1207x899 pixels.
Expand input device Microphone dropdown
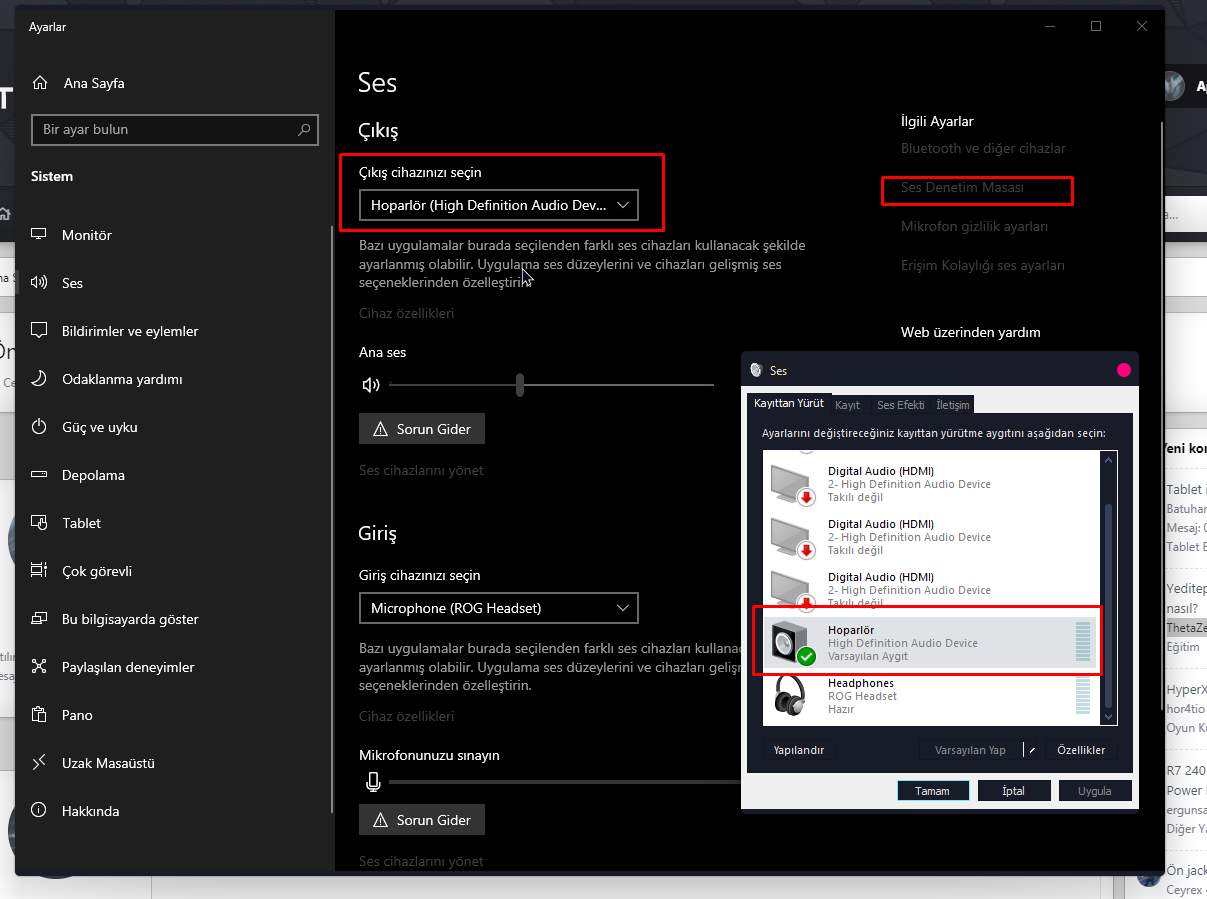tap(498, 608)
